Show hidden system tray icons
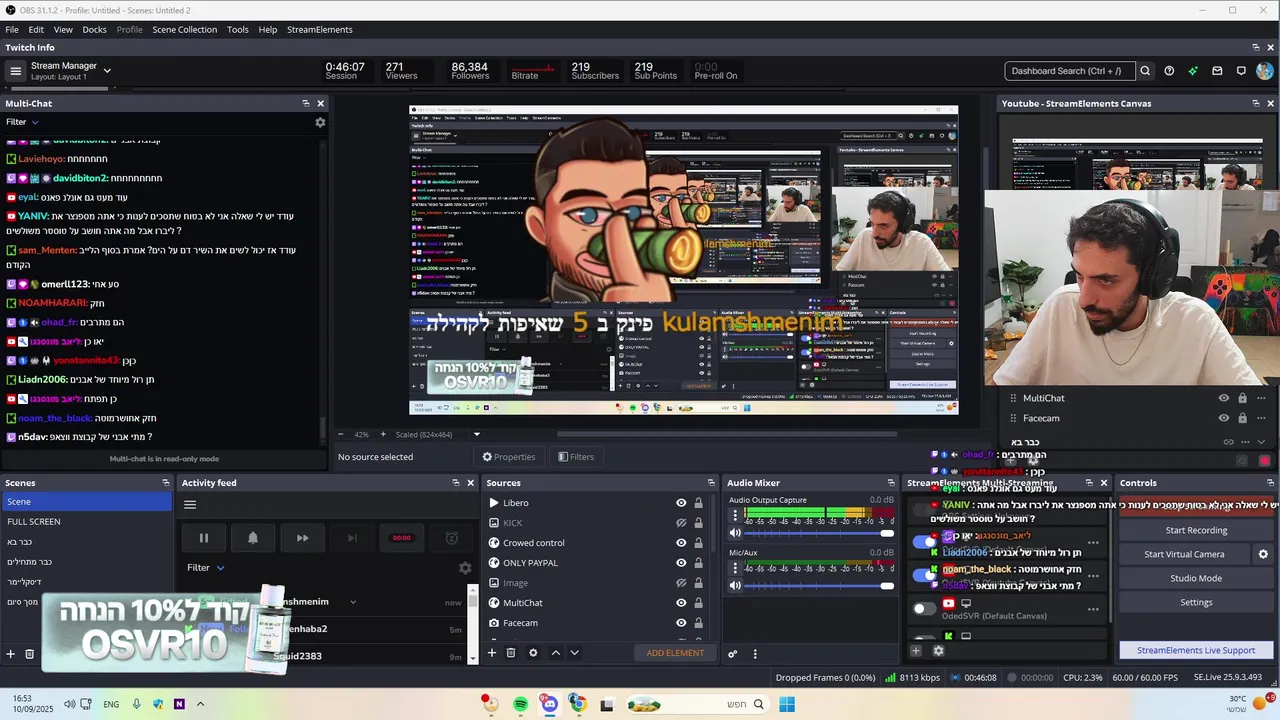The width and height of the screenshot is (1280, 720). 200,704
